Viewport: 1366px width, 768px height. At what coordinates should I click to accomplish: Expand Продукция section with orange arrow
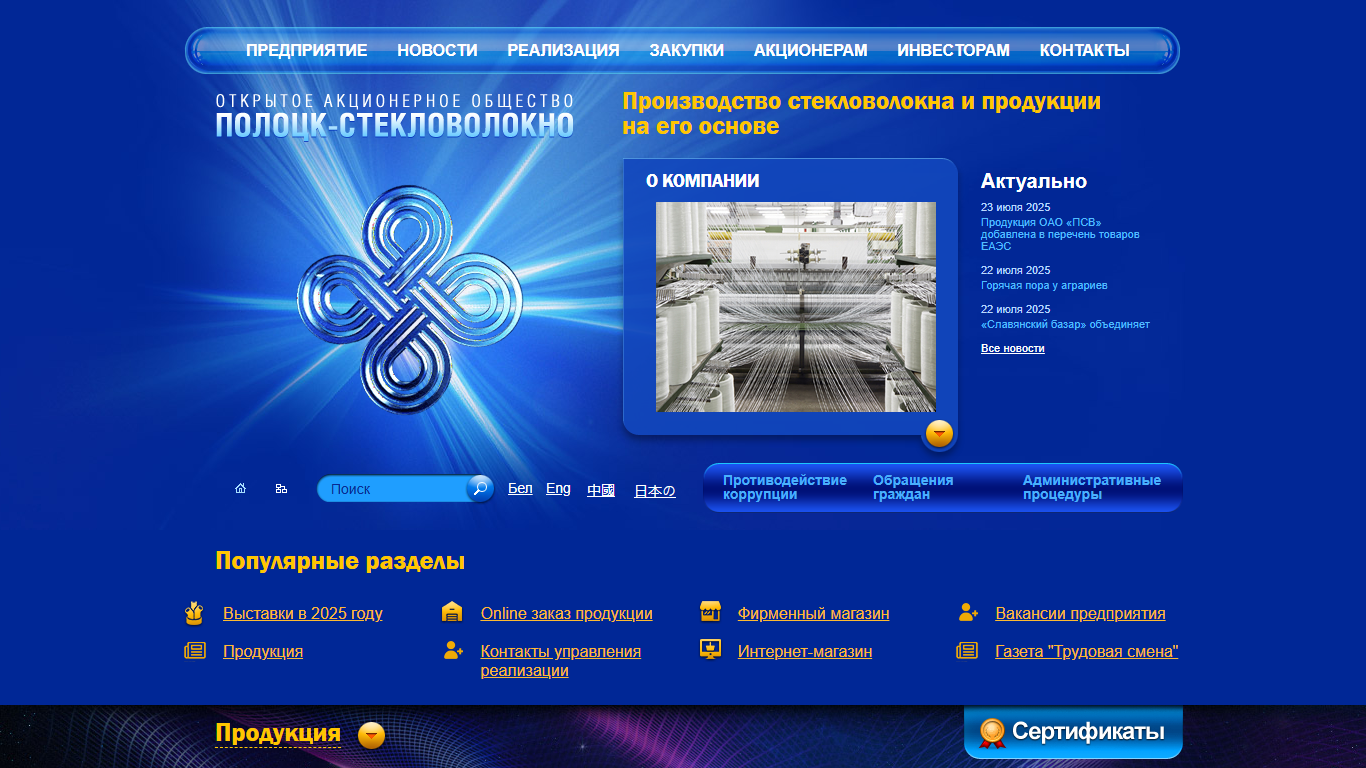pos(371,736)
